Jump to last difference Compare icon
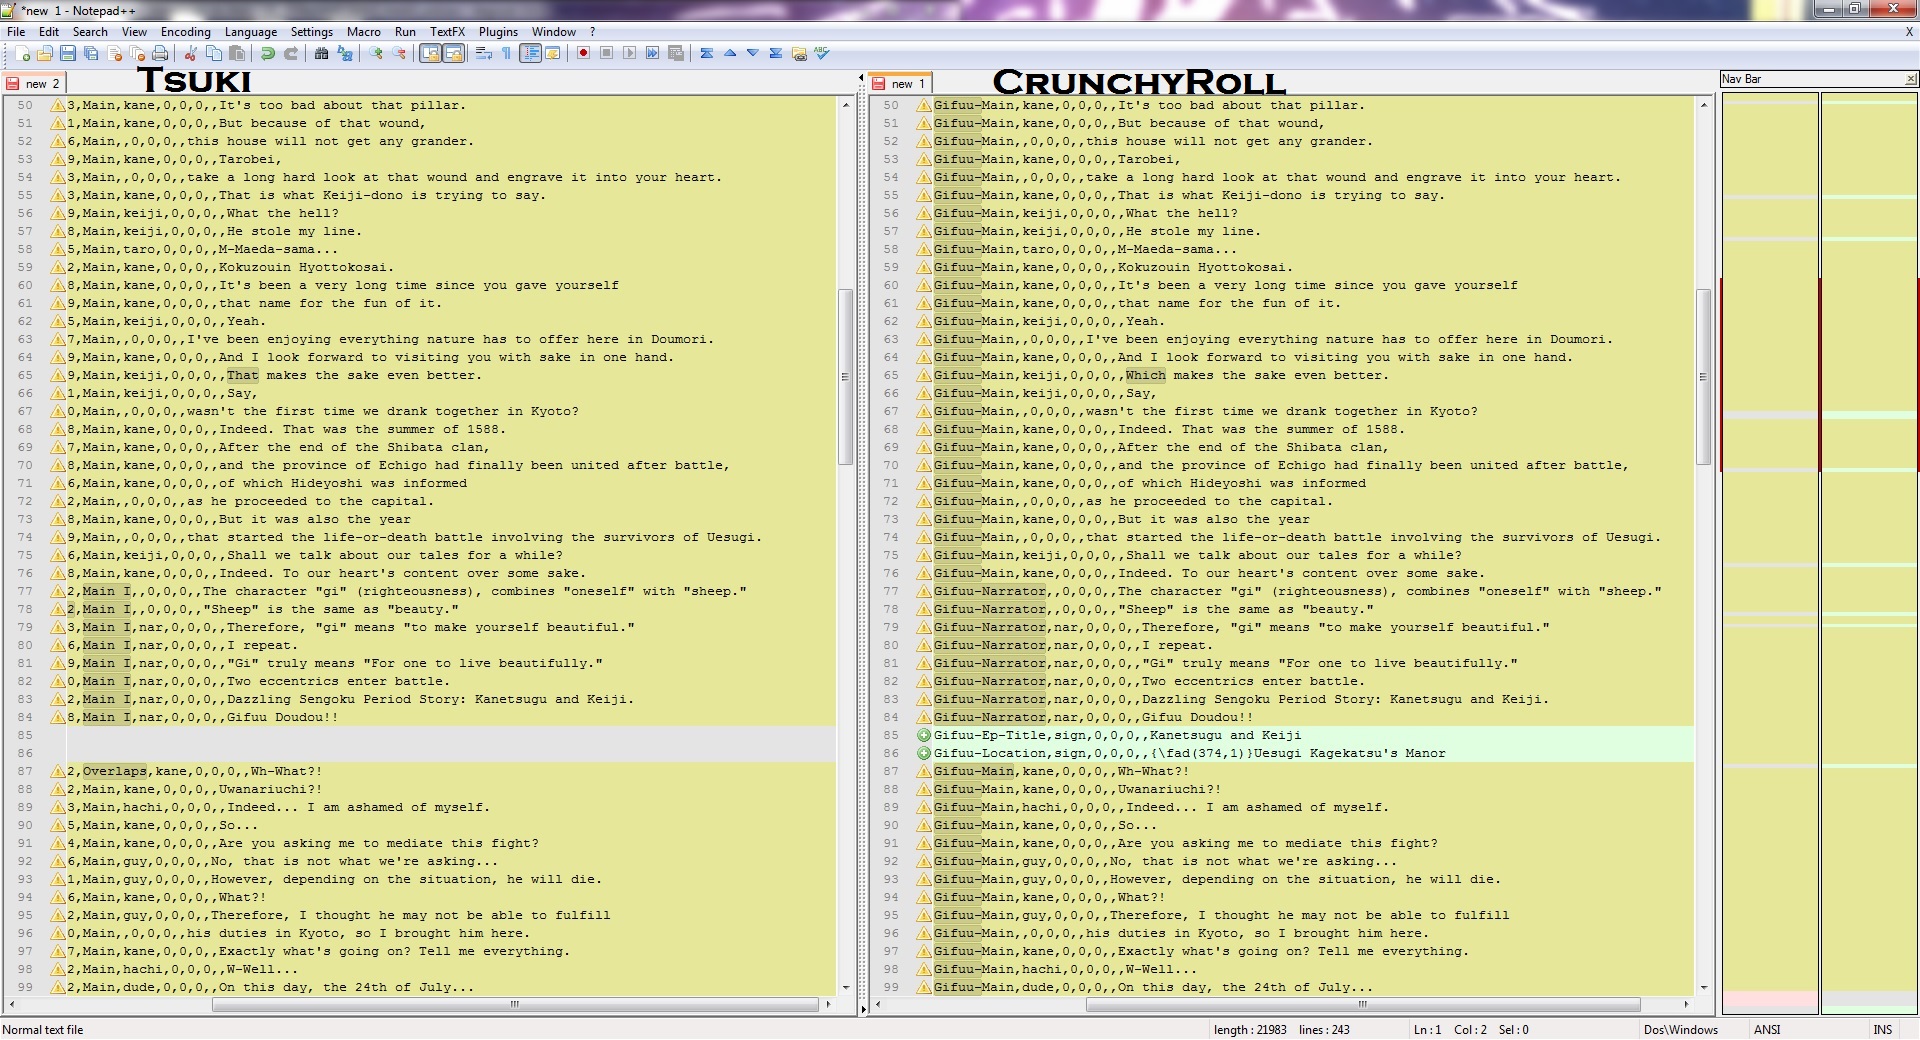The height and width of the screenshot is (1040, 1920). [x=776, y=53]
